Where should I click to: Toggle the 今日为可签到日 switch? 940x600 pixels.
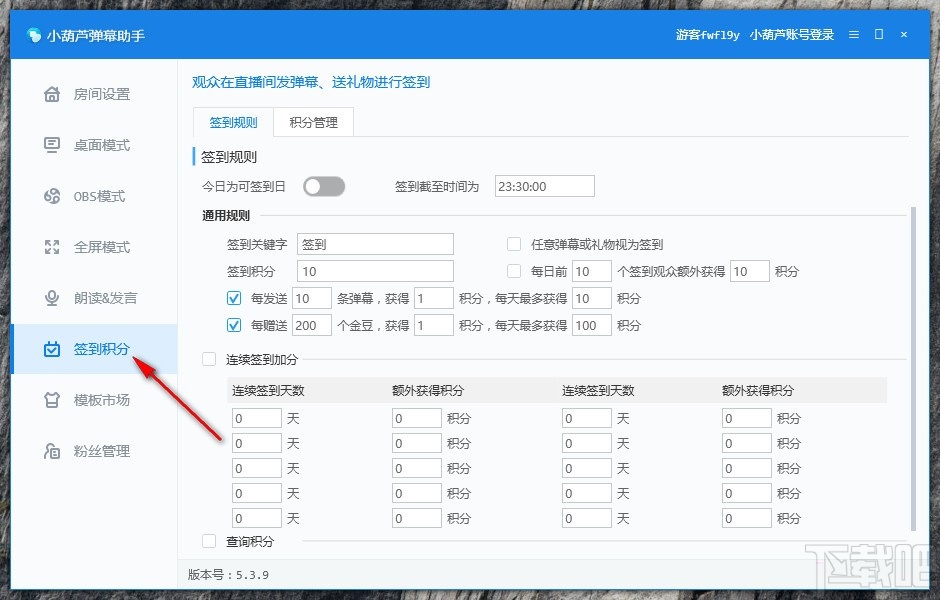click(324, 186)
